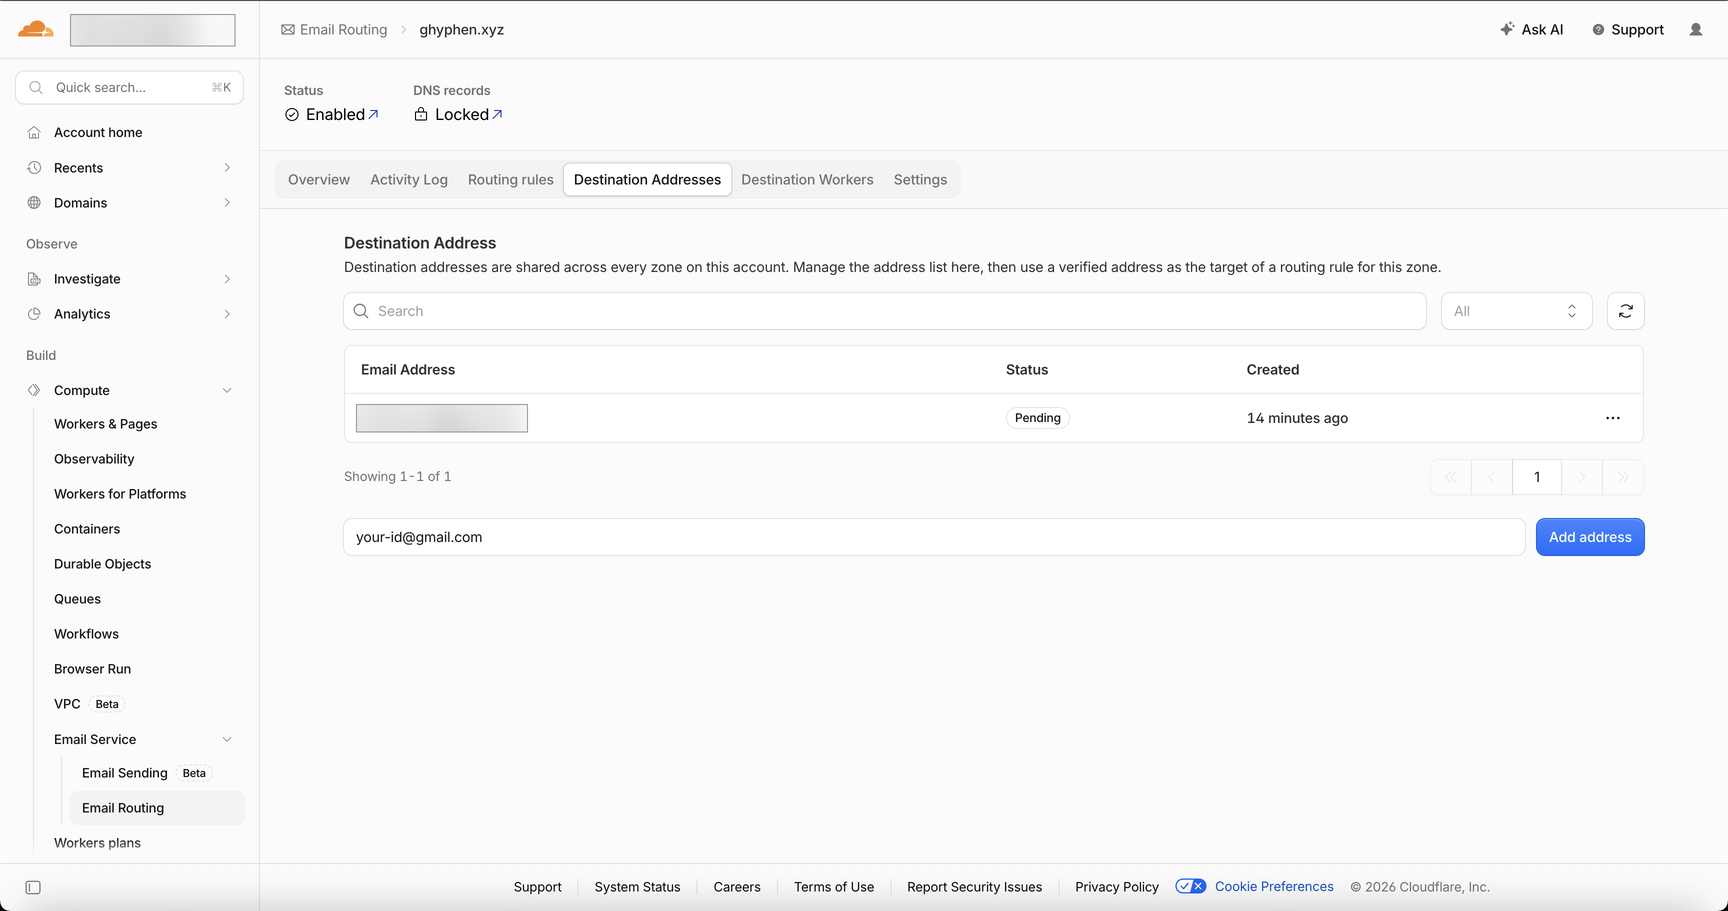Open the account selector at top left
This screenshot has width=1728, height=911.
pos(153,30)
